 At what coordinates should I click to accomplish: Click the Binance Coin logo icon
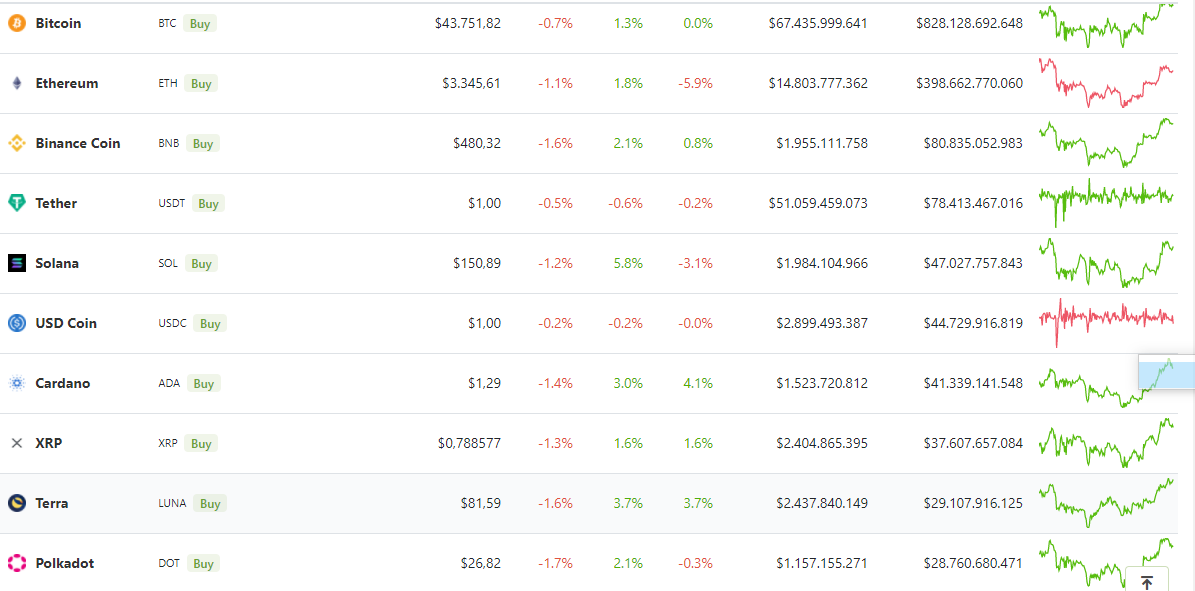click(x=17, y=143)
